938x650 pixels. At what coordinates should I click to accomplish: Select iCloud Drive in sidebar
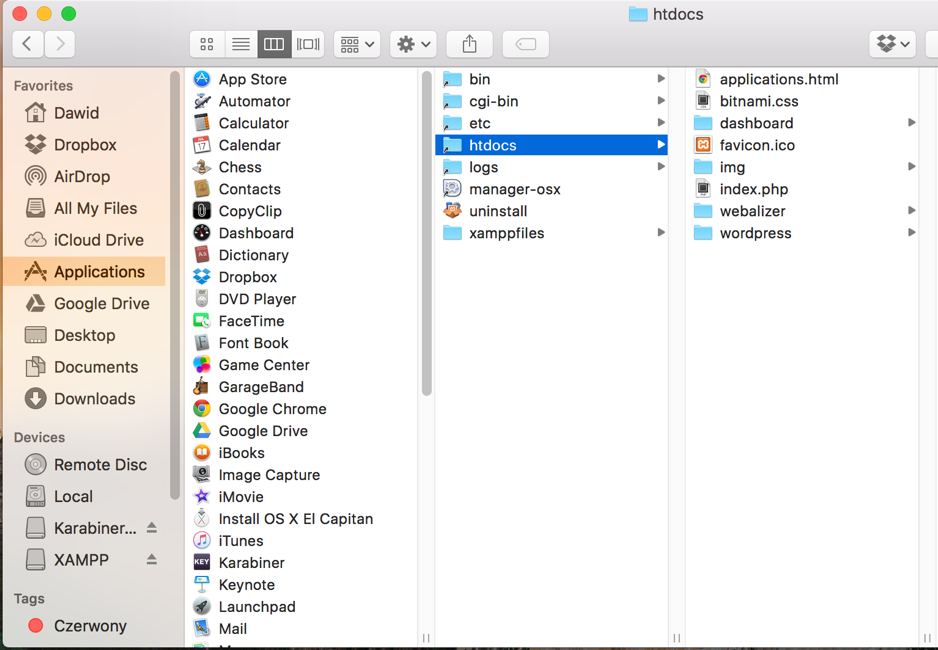point(98,240)
